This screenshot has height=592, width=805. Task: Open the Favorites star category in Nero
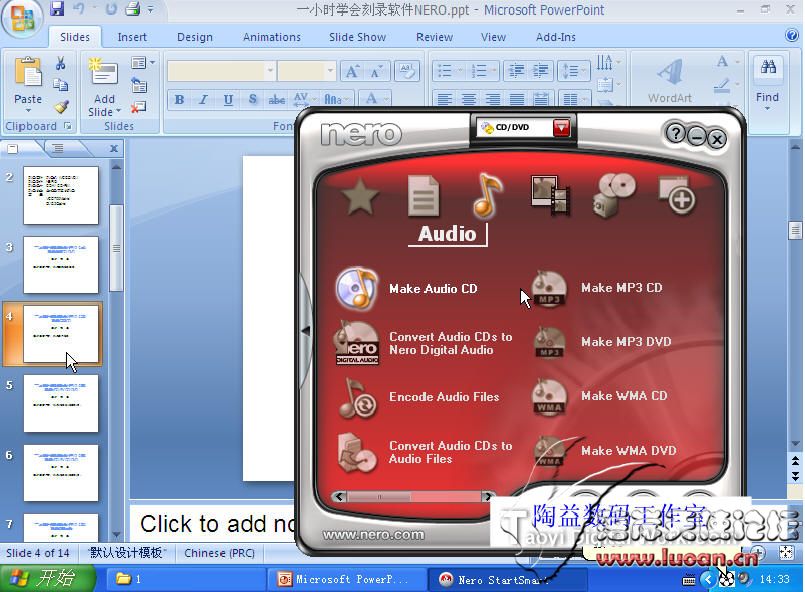[x=360, y=196]
